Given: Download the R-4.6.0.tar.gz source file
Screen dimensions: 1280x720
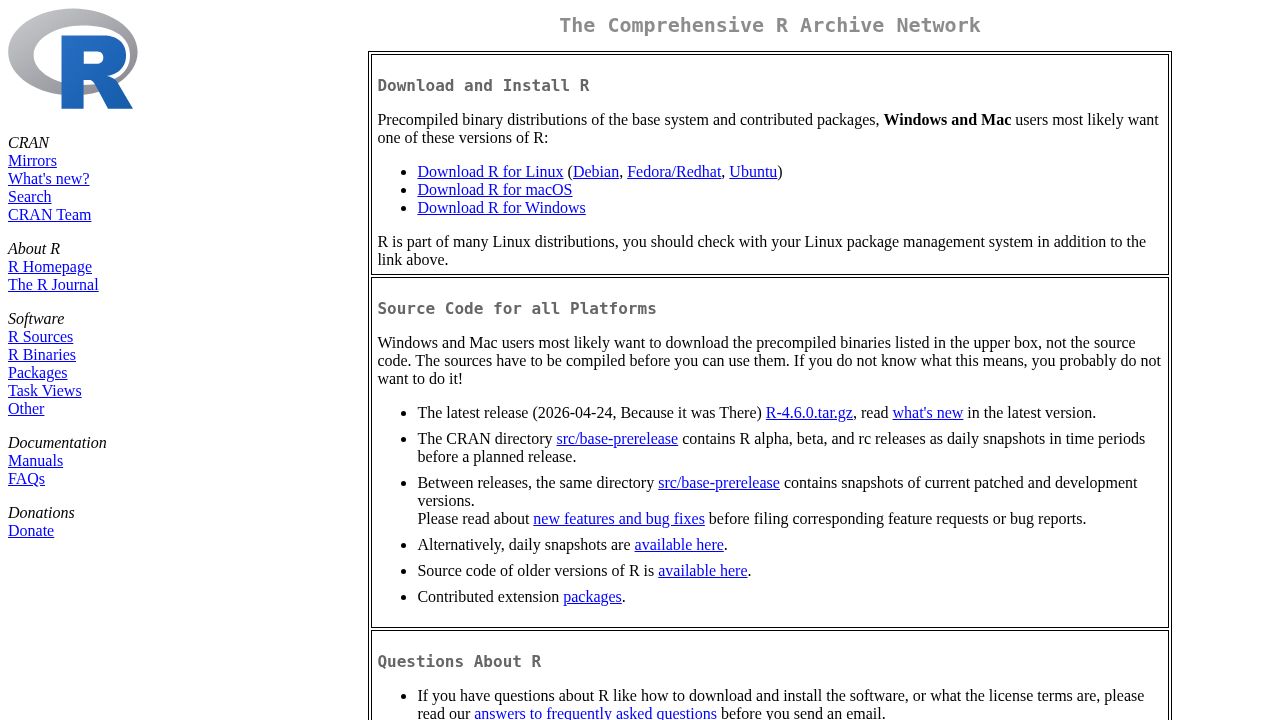Looking at the screenshot, I should coord(809,413).
